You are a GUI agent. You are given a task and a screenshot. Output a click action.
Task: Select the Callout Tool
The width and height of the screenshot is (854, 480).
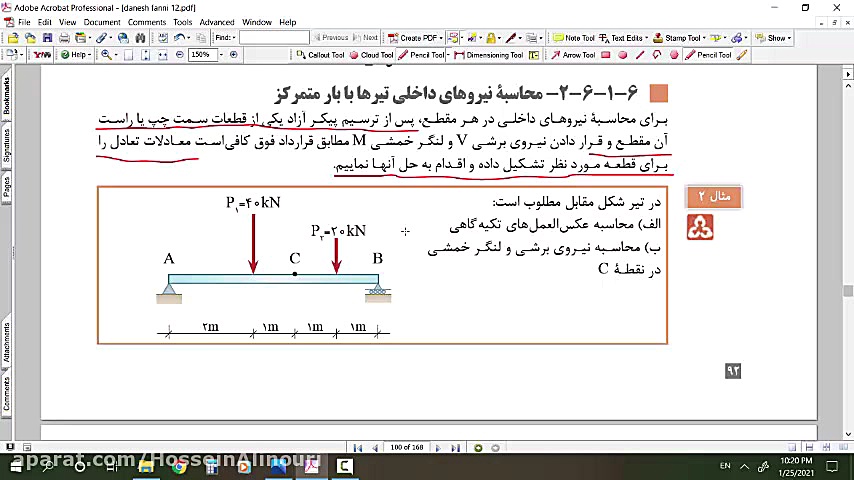pyautogui.click(x=320, y=55)
